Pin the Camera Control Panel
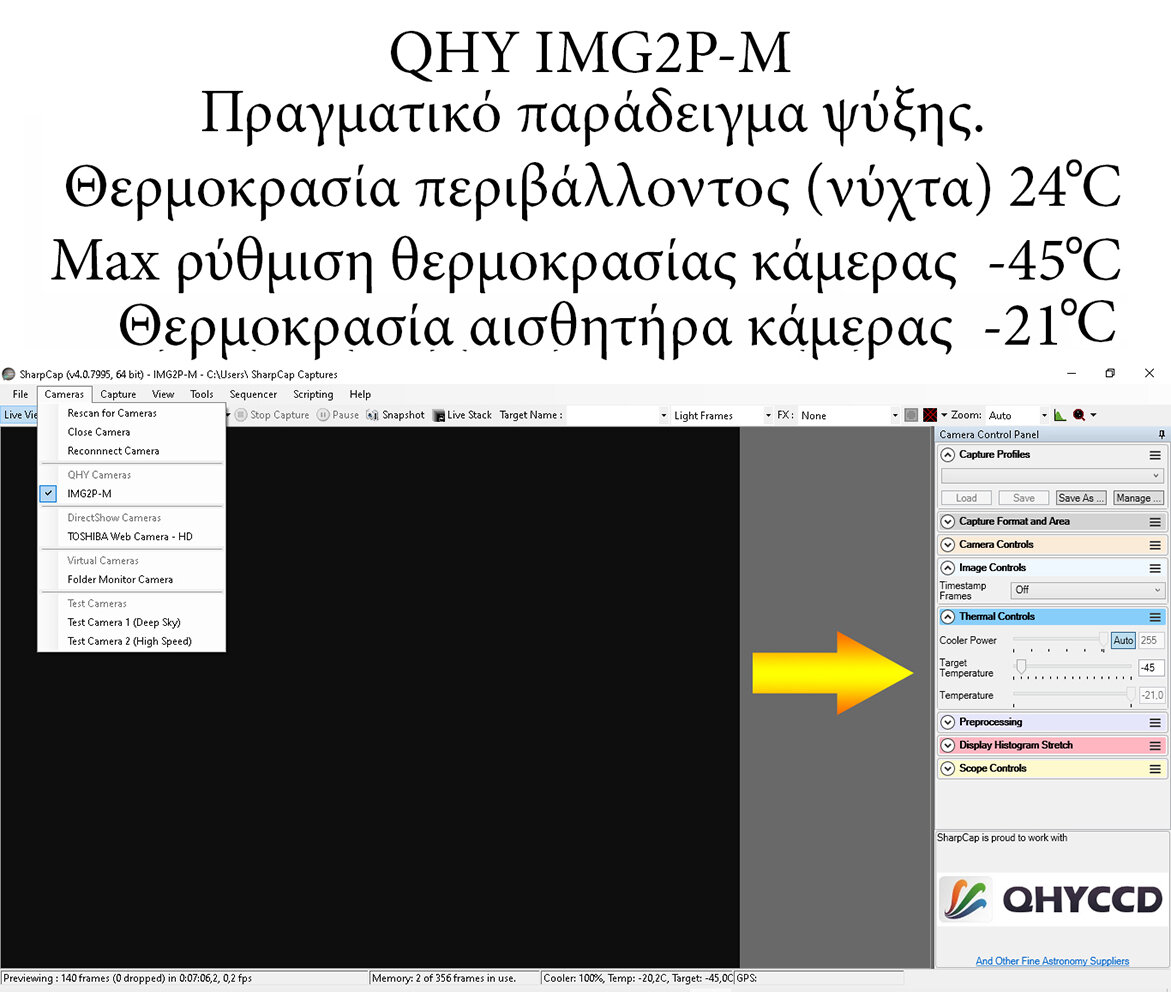Screen dimensions: 1171x992 pos(1161,435)
